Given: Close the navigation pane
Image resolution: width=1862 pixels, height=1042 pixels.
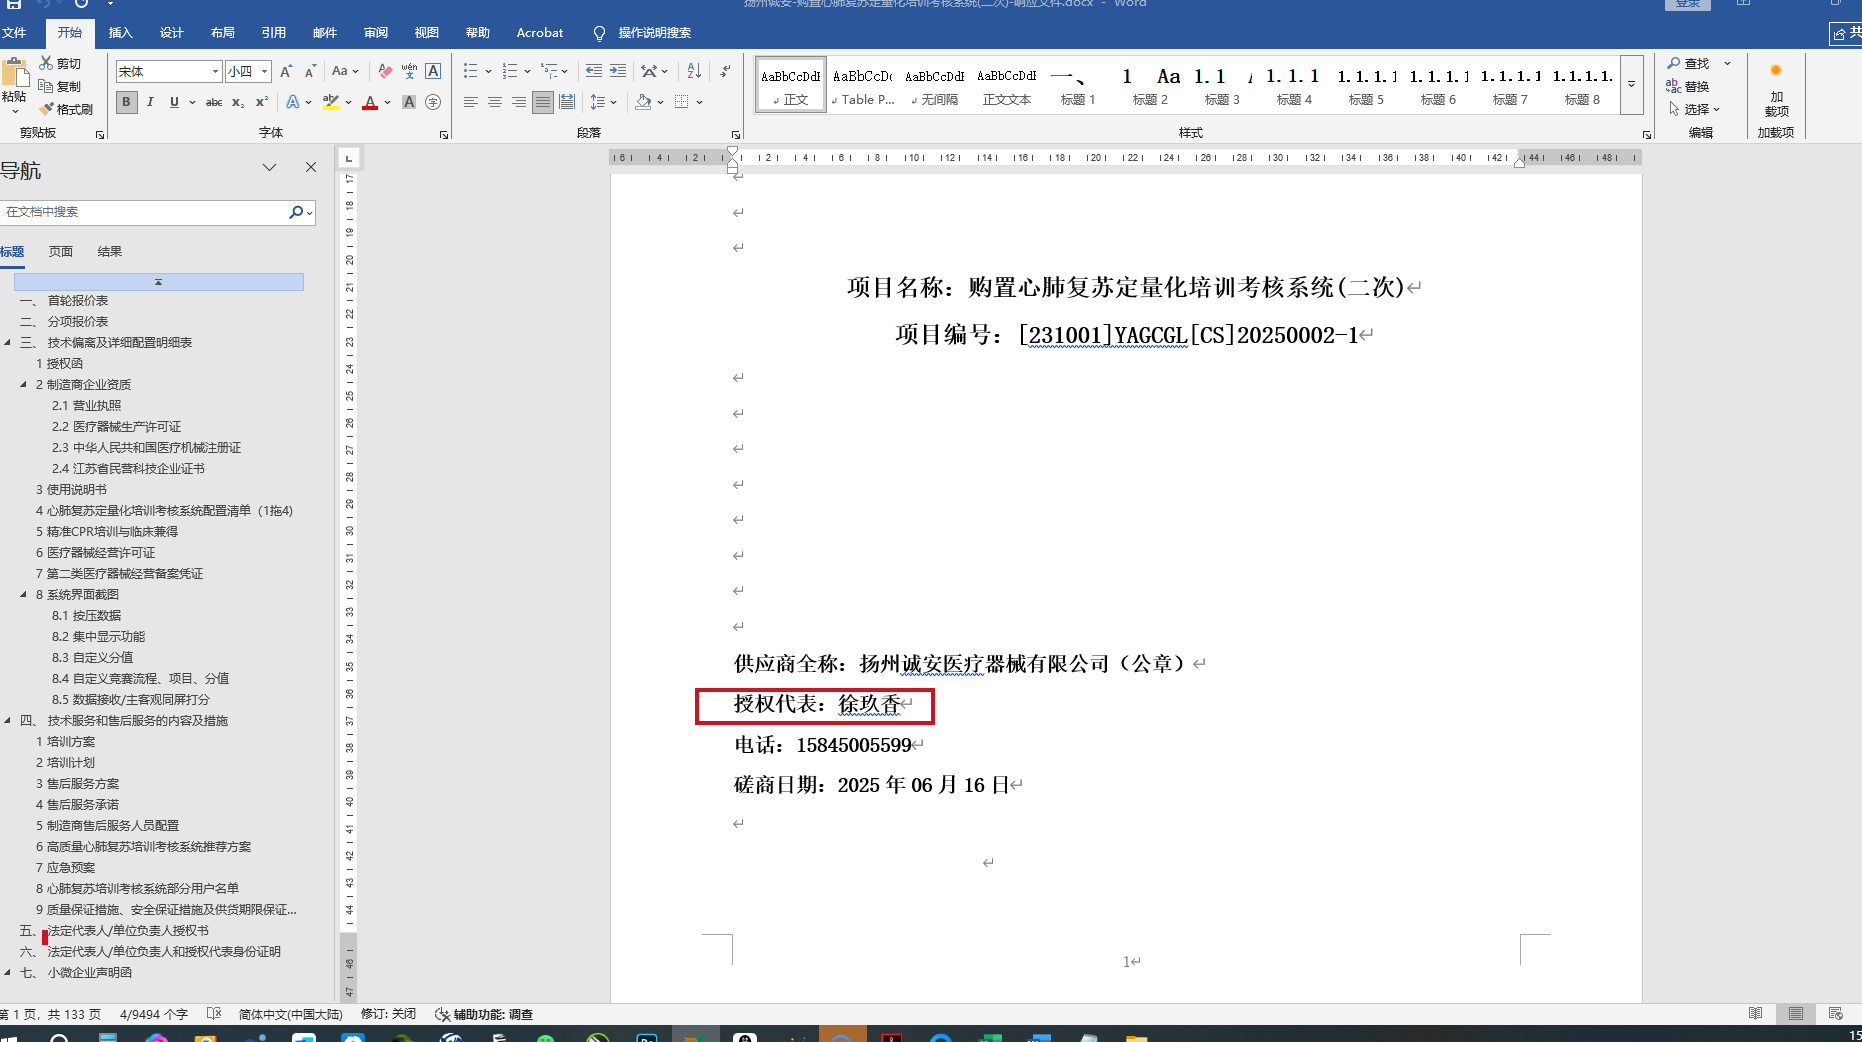Looking at the screenshot, I should (x=311, y=167).
